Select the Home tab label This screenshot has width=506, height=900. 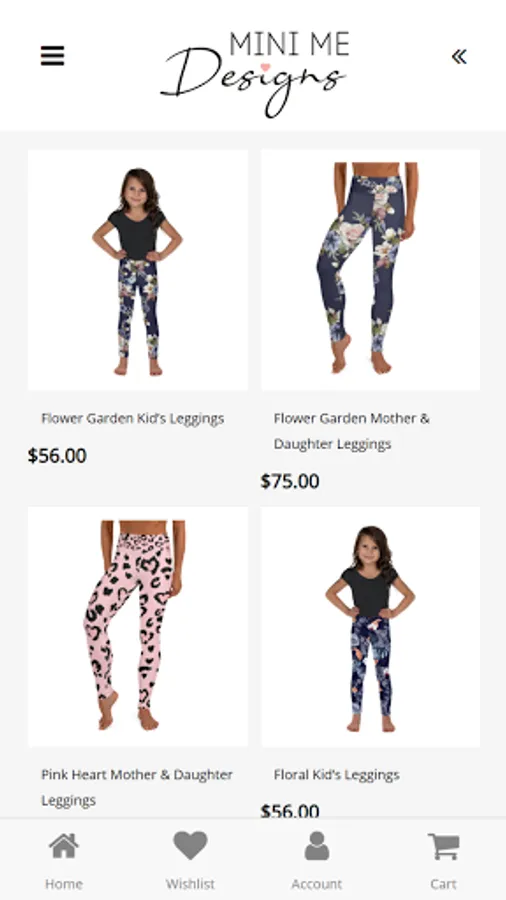(x=64, y=884)
